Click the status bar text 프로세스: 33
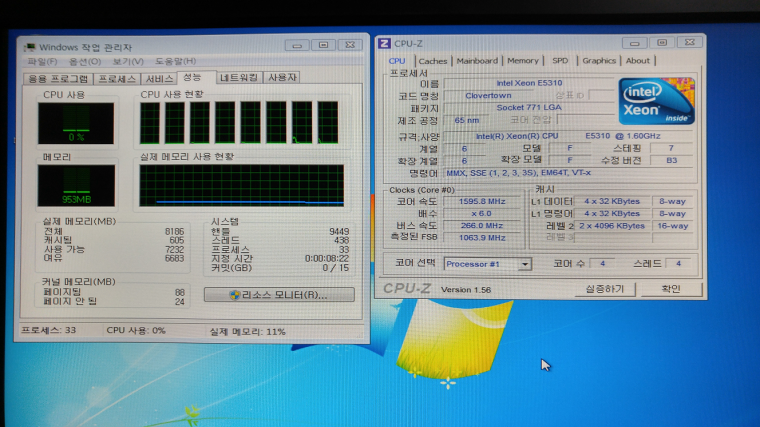 pyautogui.click(x=48, y=330)
